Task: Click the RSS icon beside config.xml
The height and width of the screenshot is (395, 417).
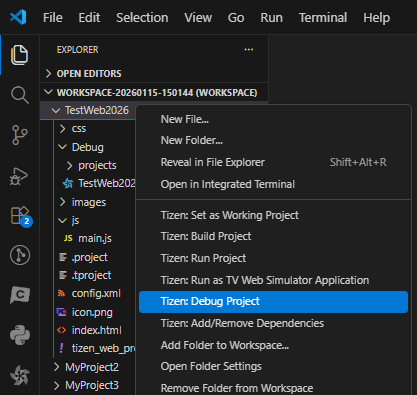Action: (61, 293)
